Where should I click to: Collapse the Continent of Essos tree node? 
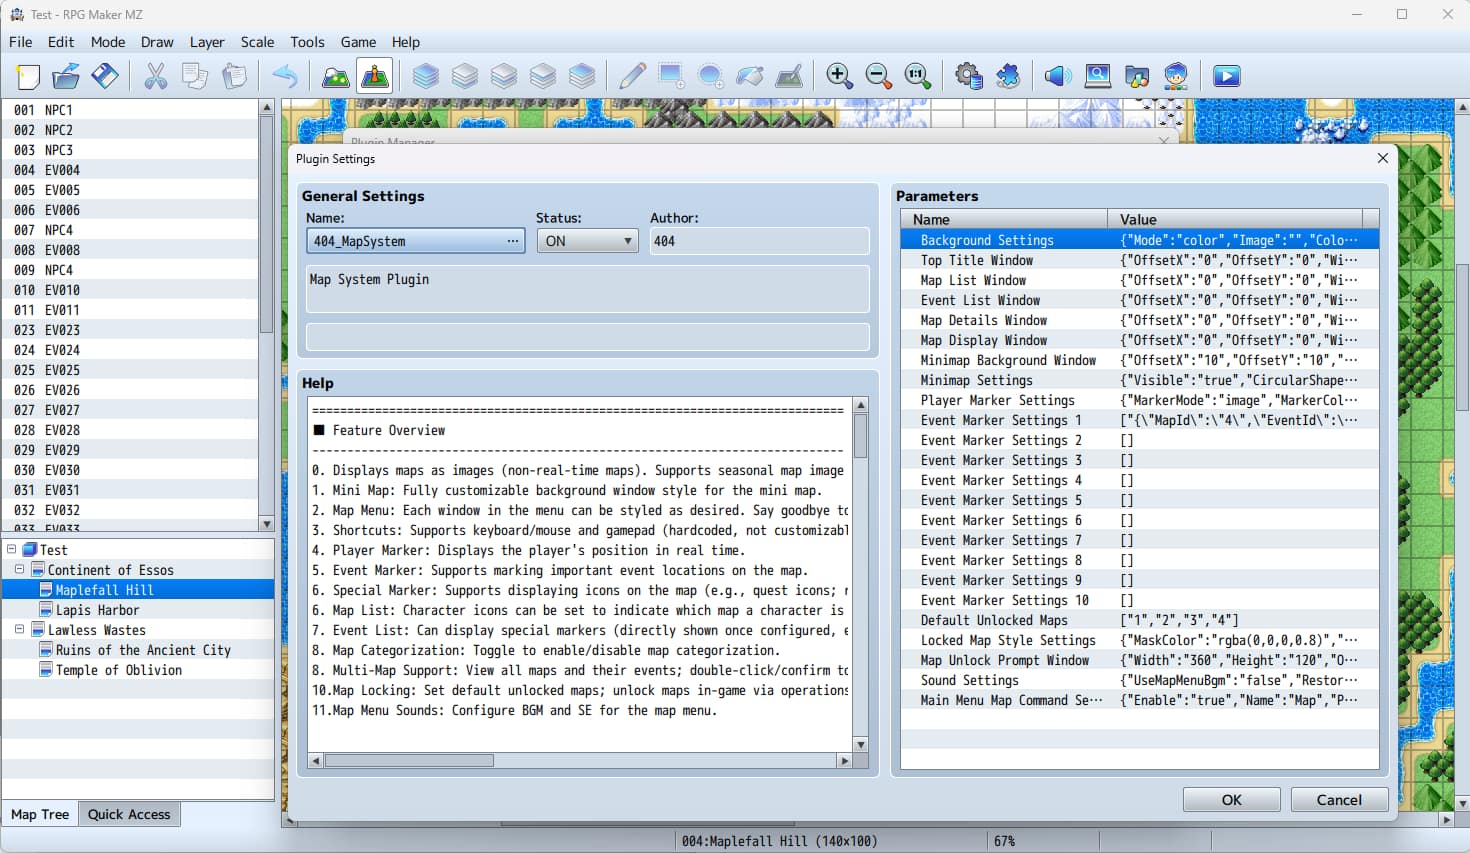click(19, 570)
